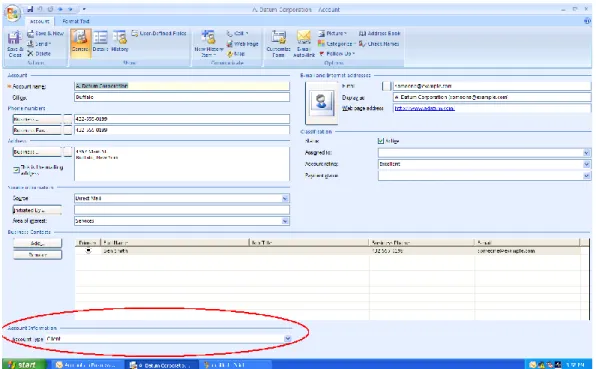Open the small arrow beside Business phone button

[x=68, y=119]
